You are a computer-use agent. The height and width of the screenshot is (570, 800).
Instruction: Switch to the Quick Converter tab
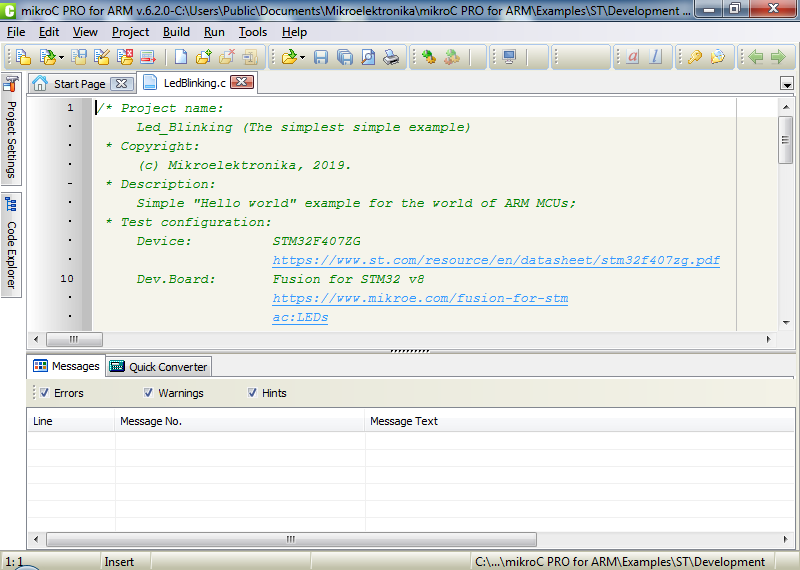click(x=159, y=367)
